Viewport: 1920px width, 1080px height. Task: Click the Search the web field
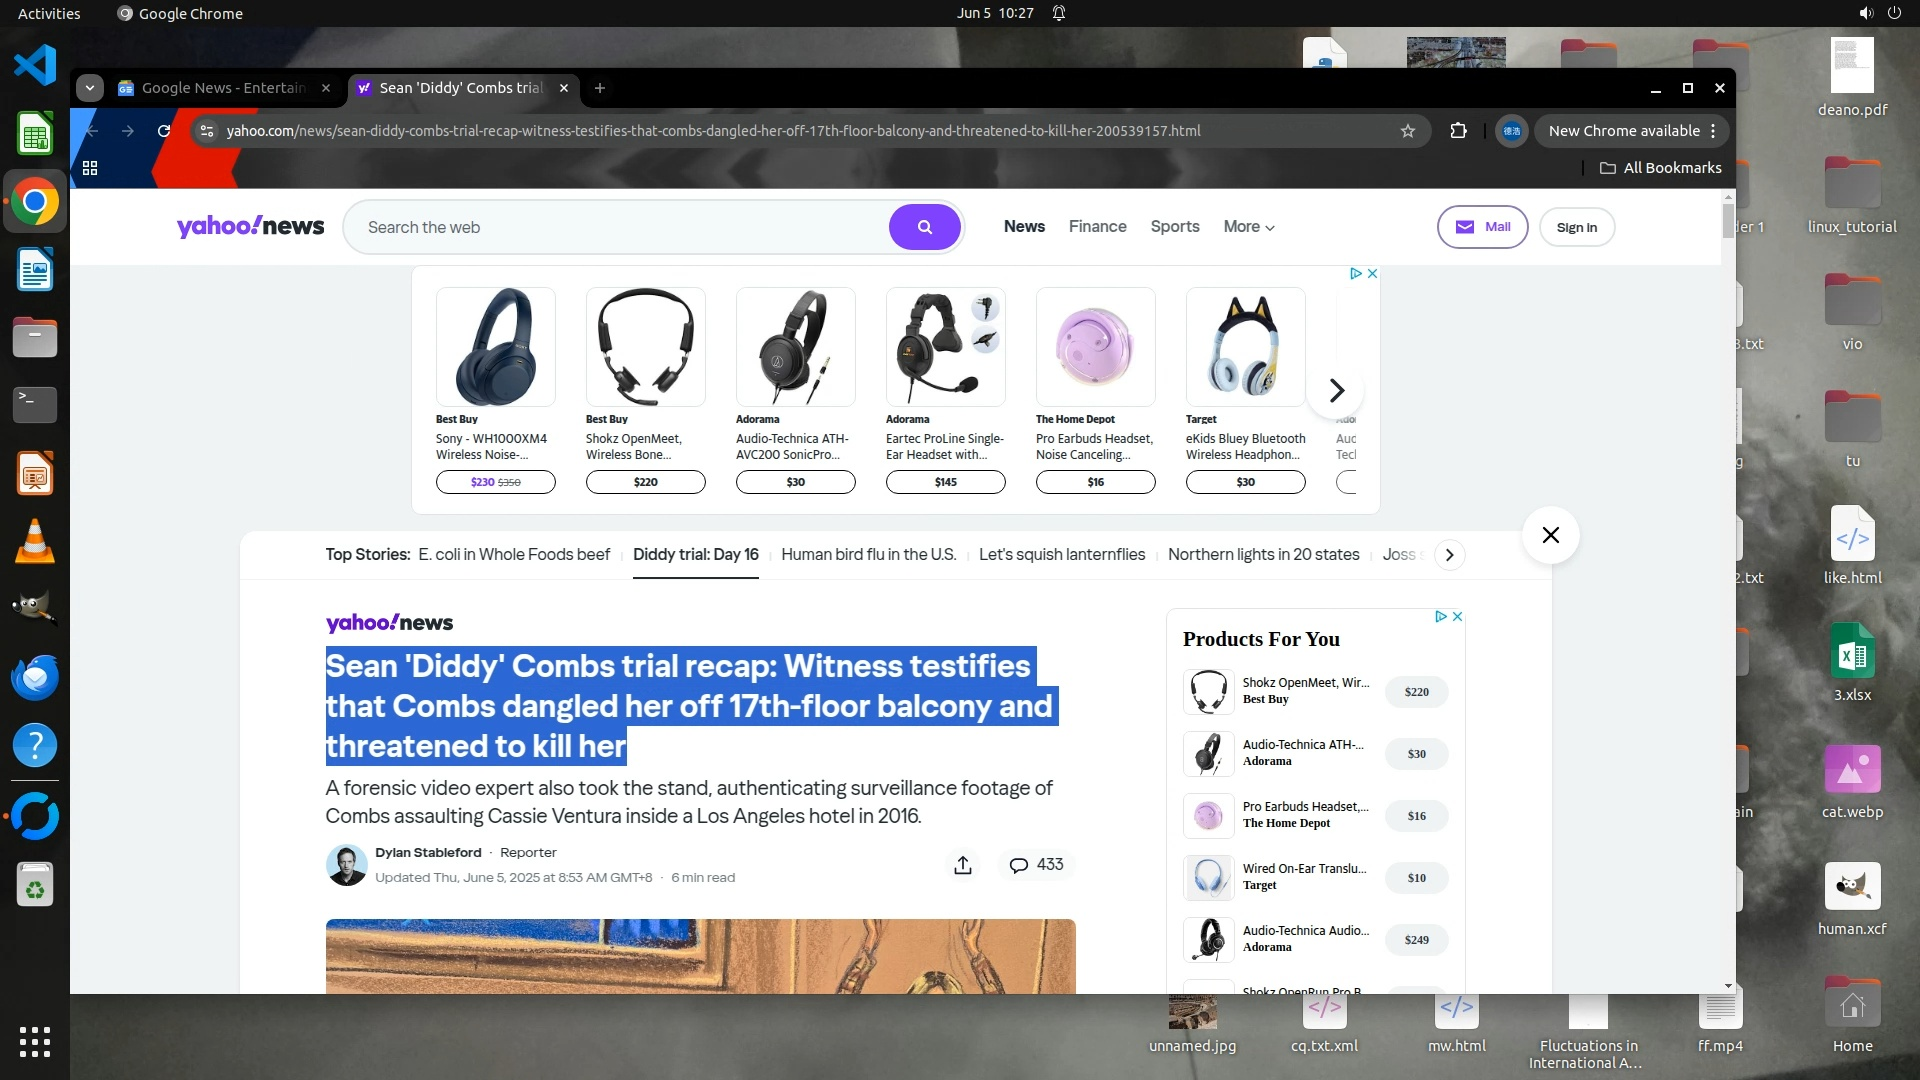tap(620, 227)
